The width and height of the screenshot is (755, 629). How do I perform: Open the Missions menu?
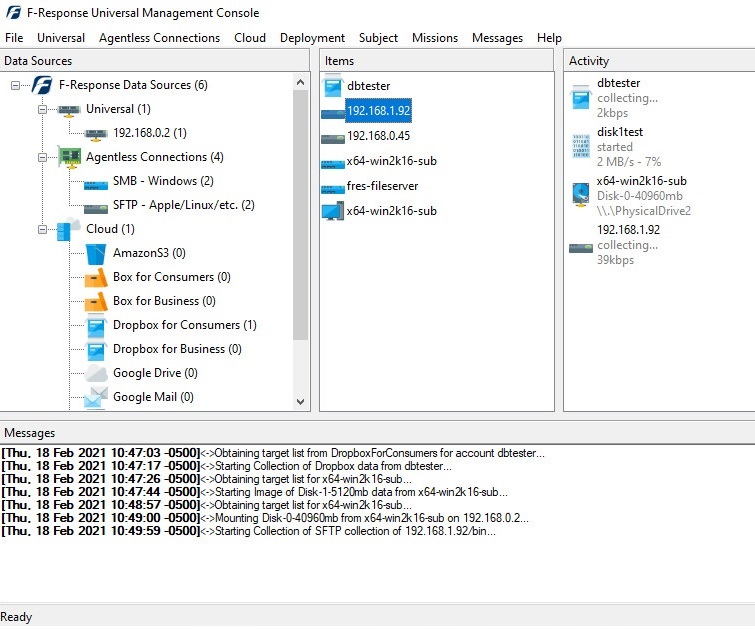(435, 38)
